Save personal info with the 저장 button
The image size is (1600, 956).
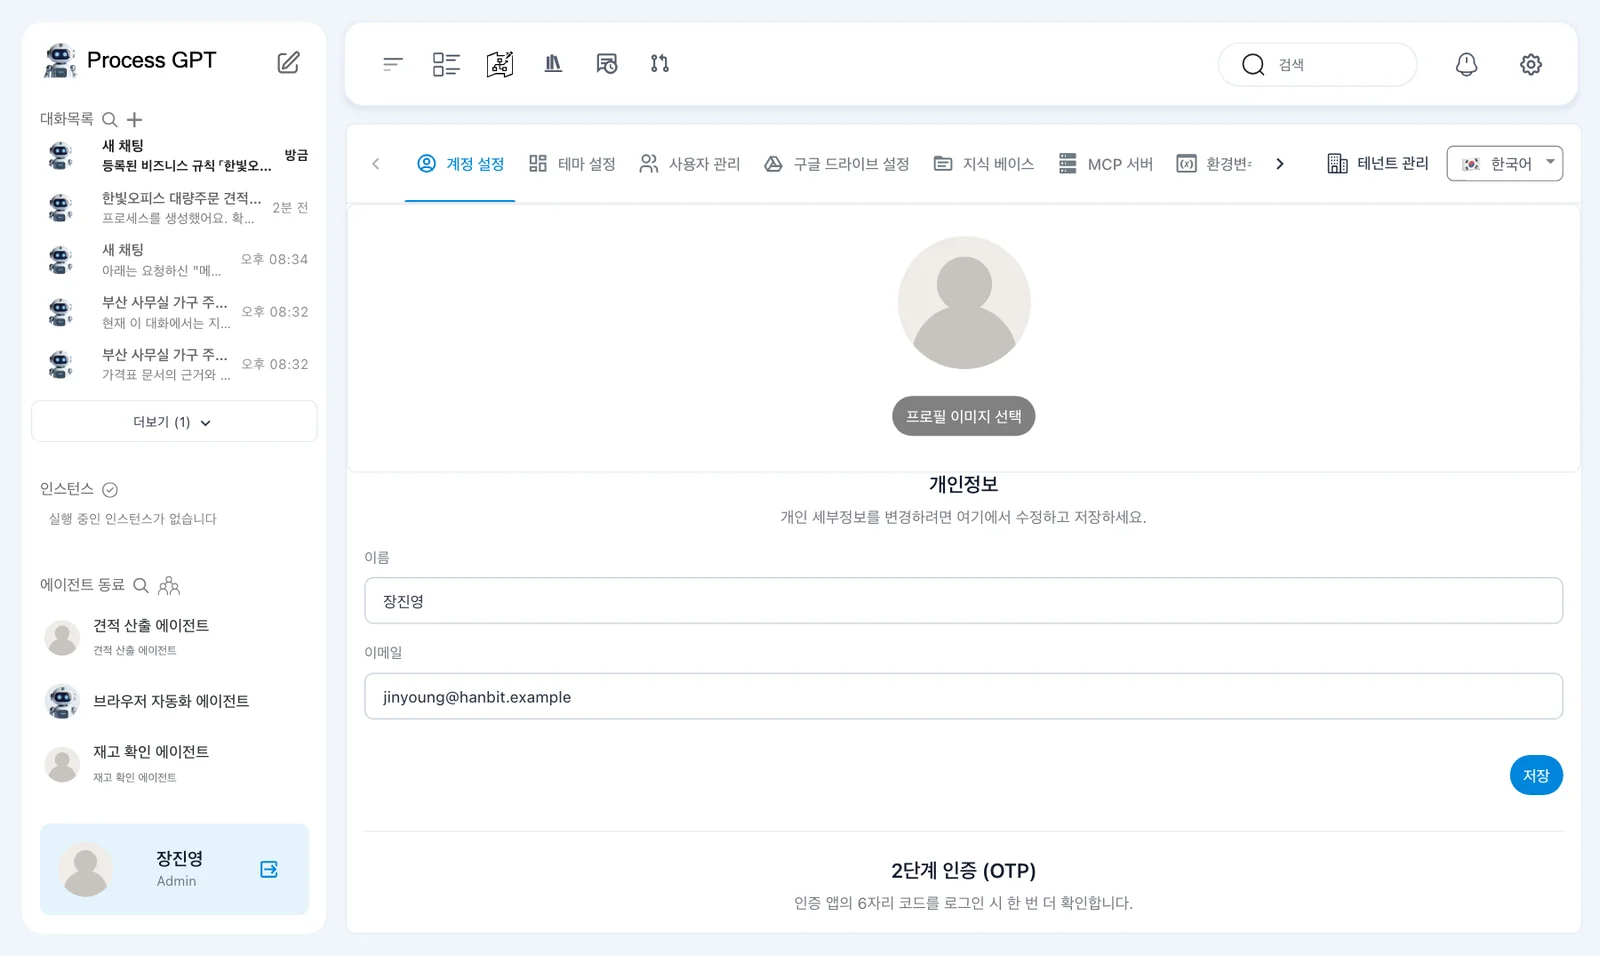pos(1536,775)
